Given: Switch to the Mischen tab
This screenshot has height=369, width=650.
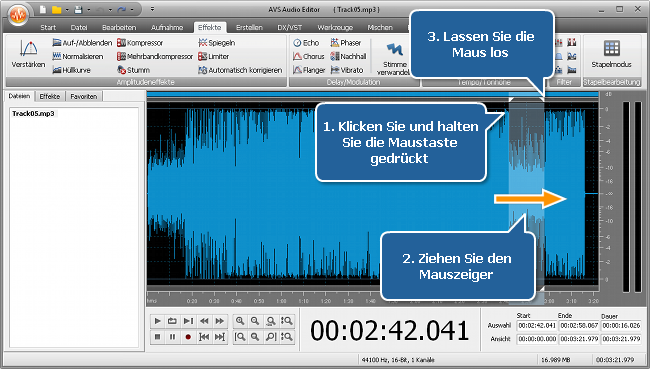Looking at the screenshot, I should click(x=380, y=27).
